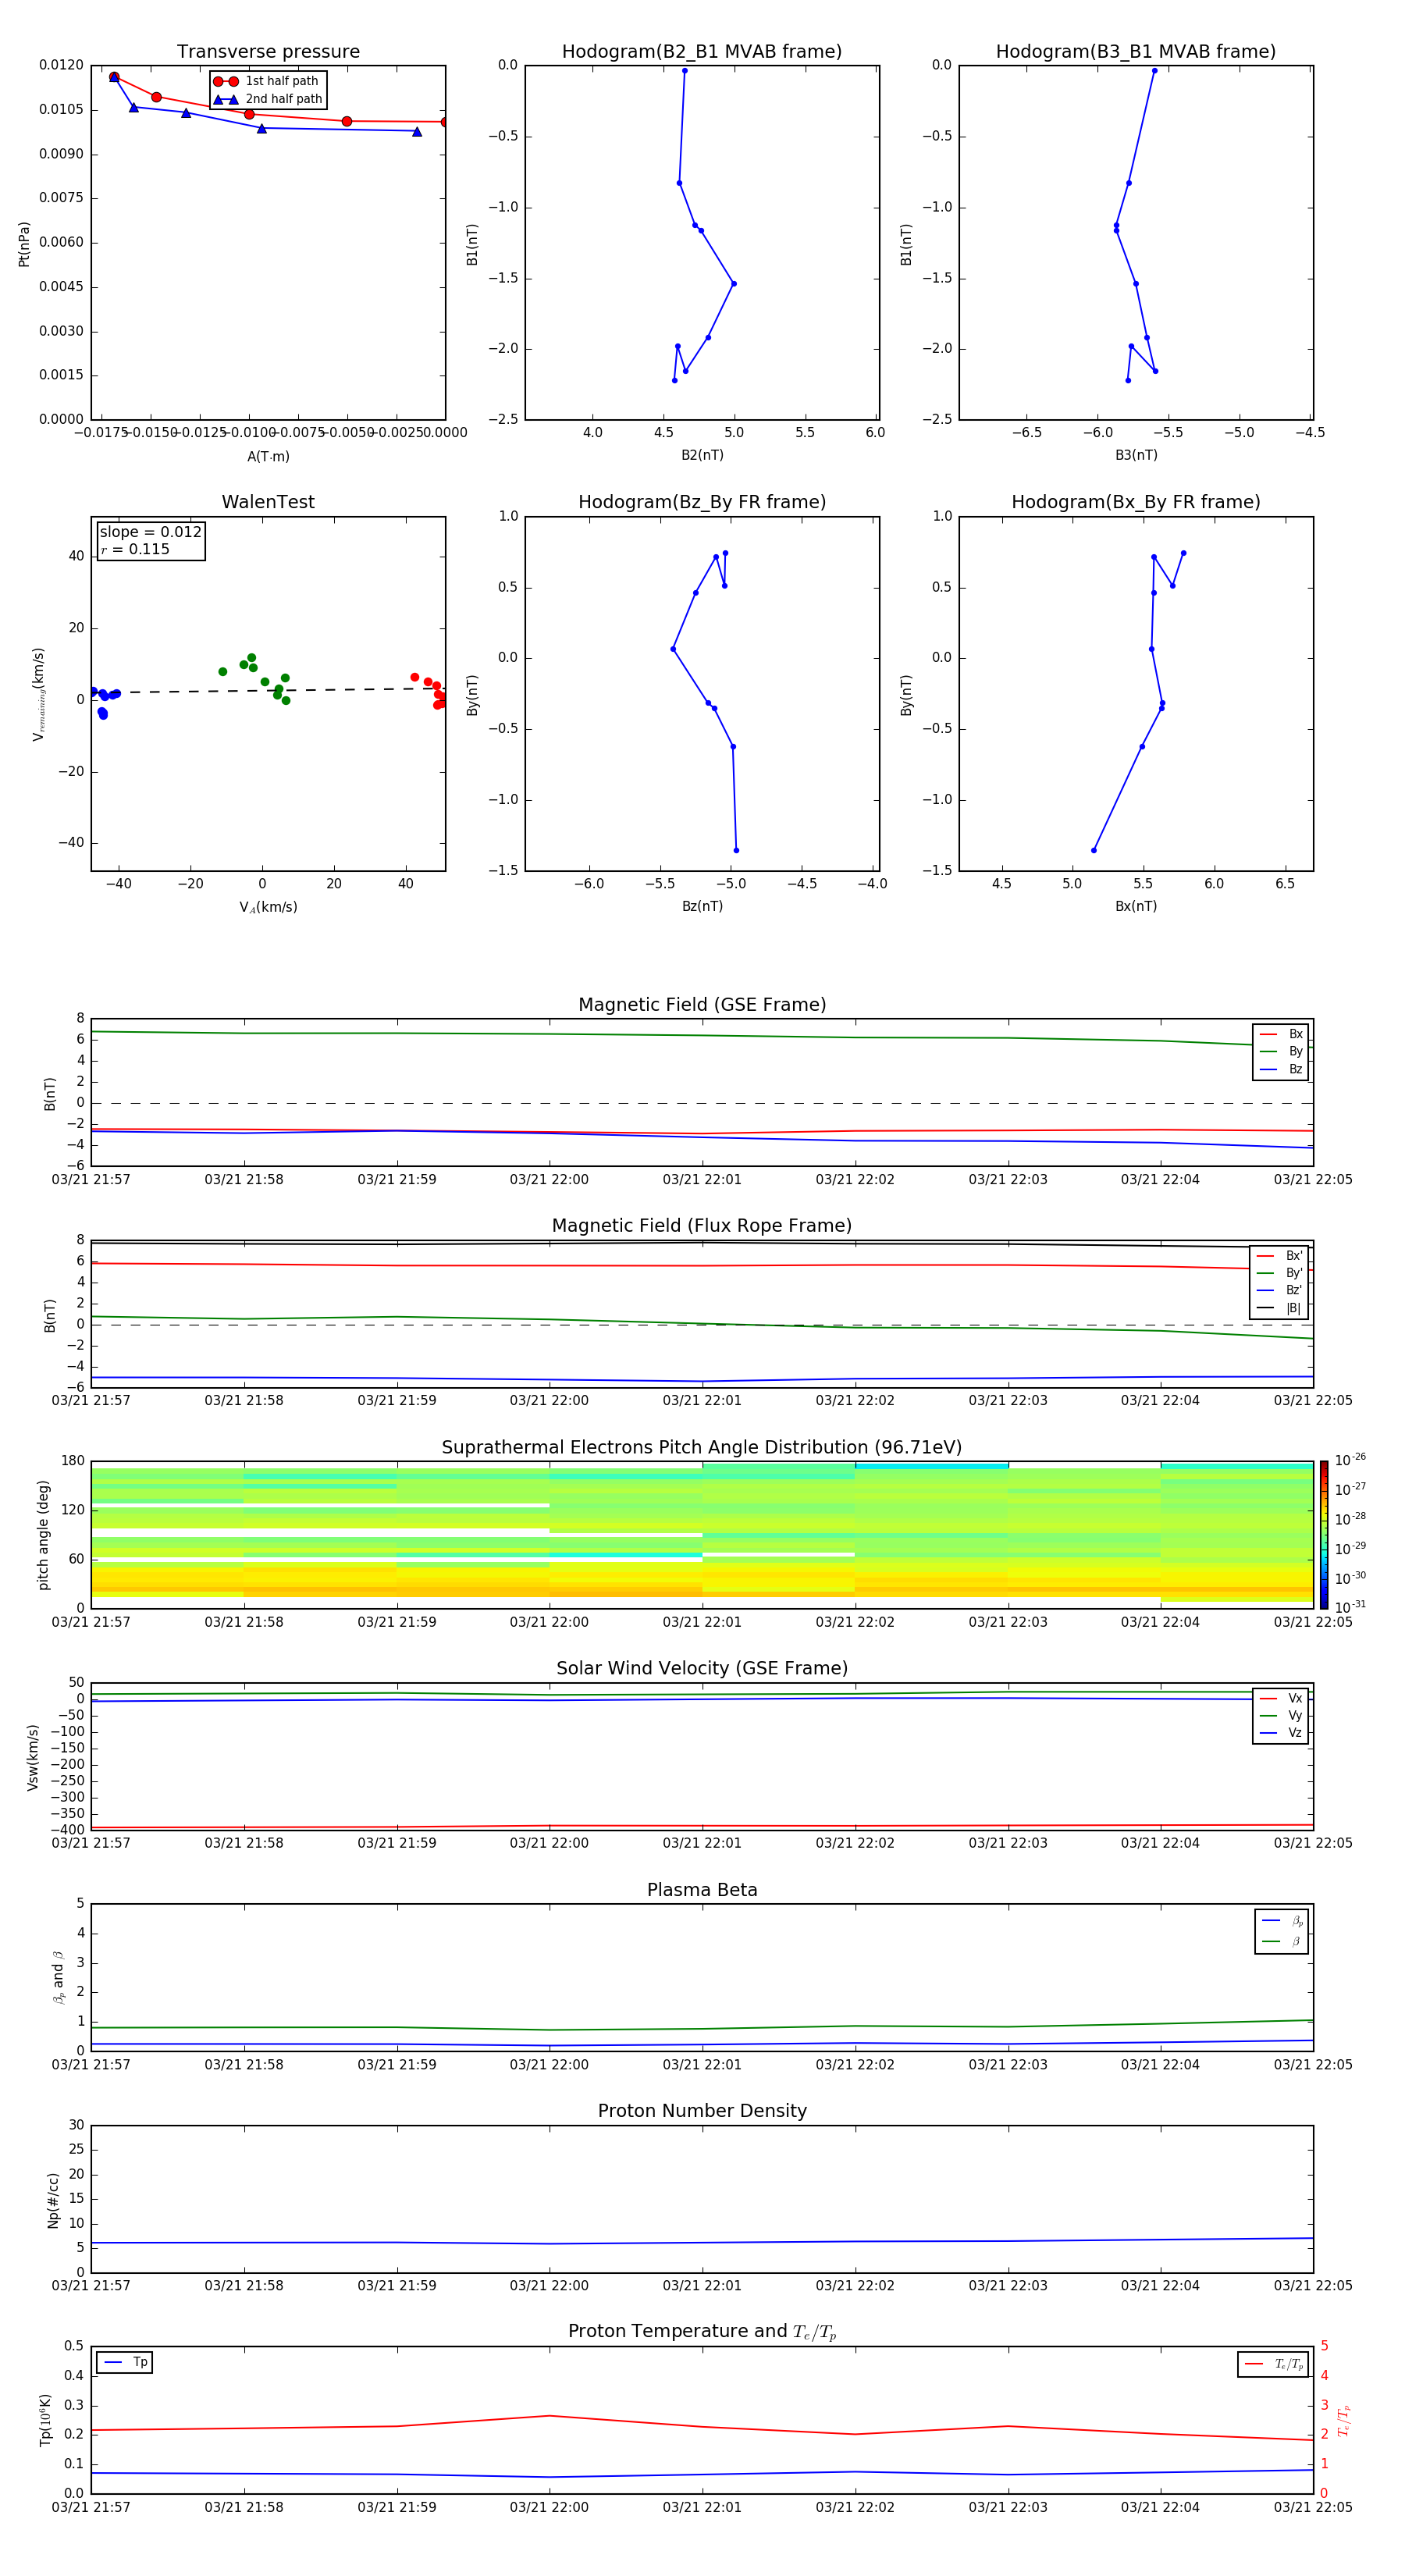This screenshot has width=1405, height=2576.
Task: Click 'Magnetic Field (GSE Frame)' title
Action: point(702,1005)
